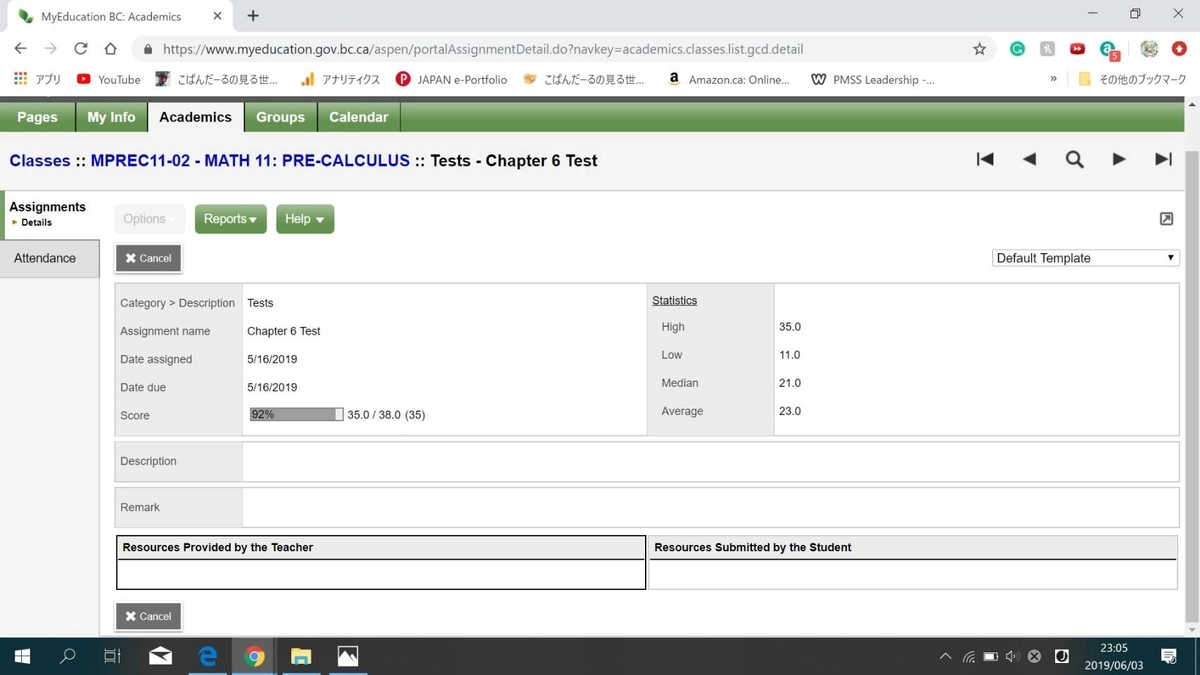Open the Options dropdown menu

[x=149, y=219]
